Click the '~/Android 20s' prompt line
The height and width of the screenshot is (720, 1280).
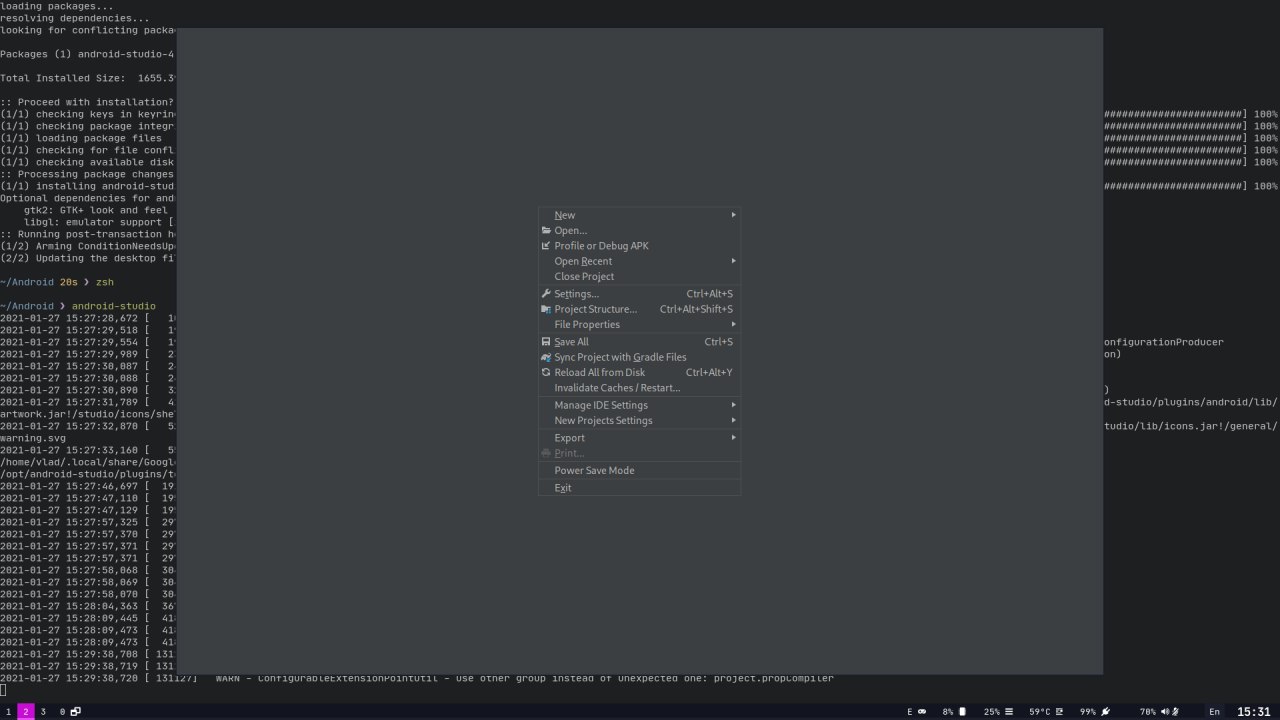pyautogui.click(x=57, y=282)
